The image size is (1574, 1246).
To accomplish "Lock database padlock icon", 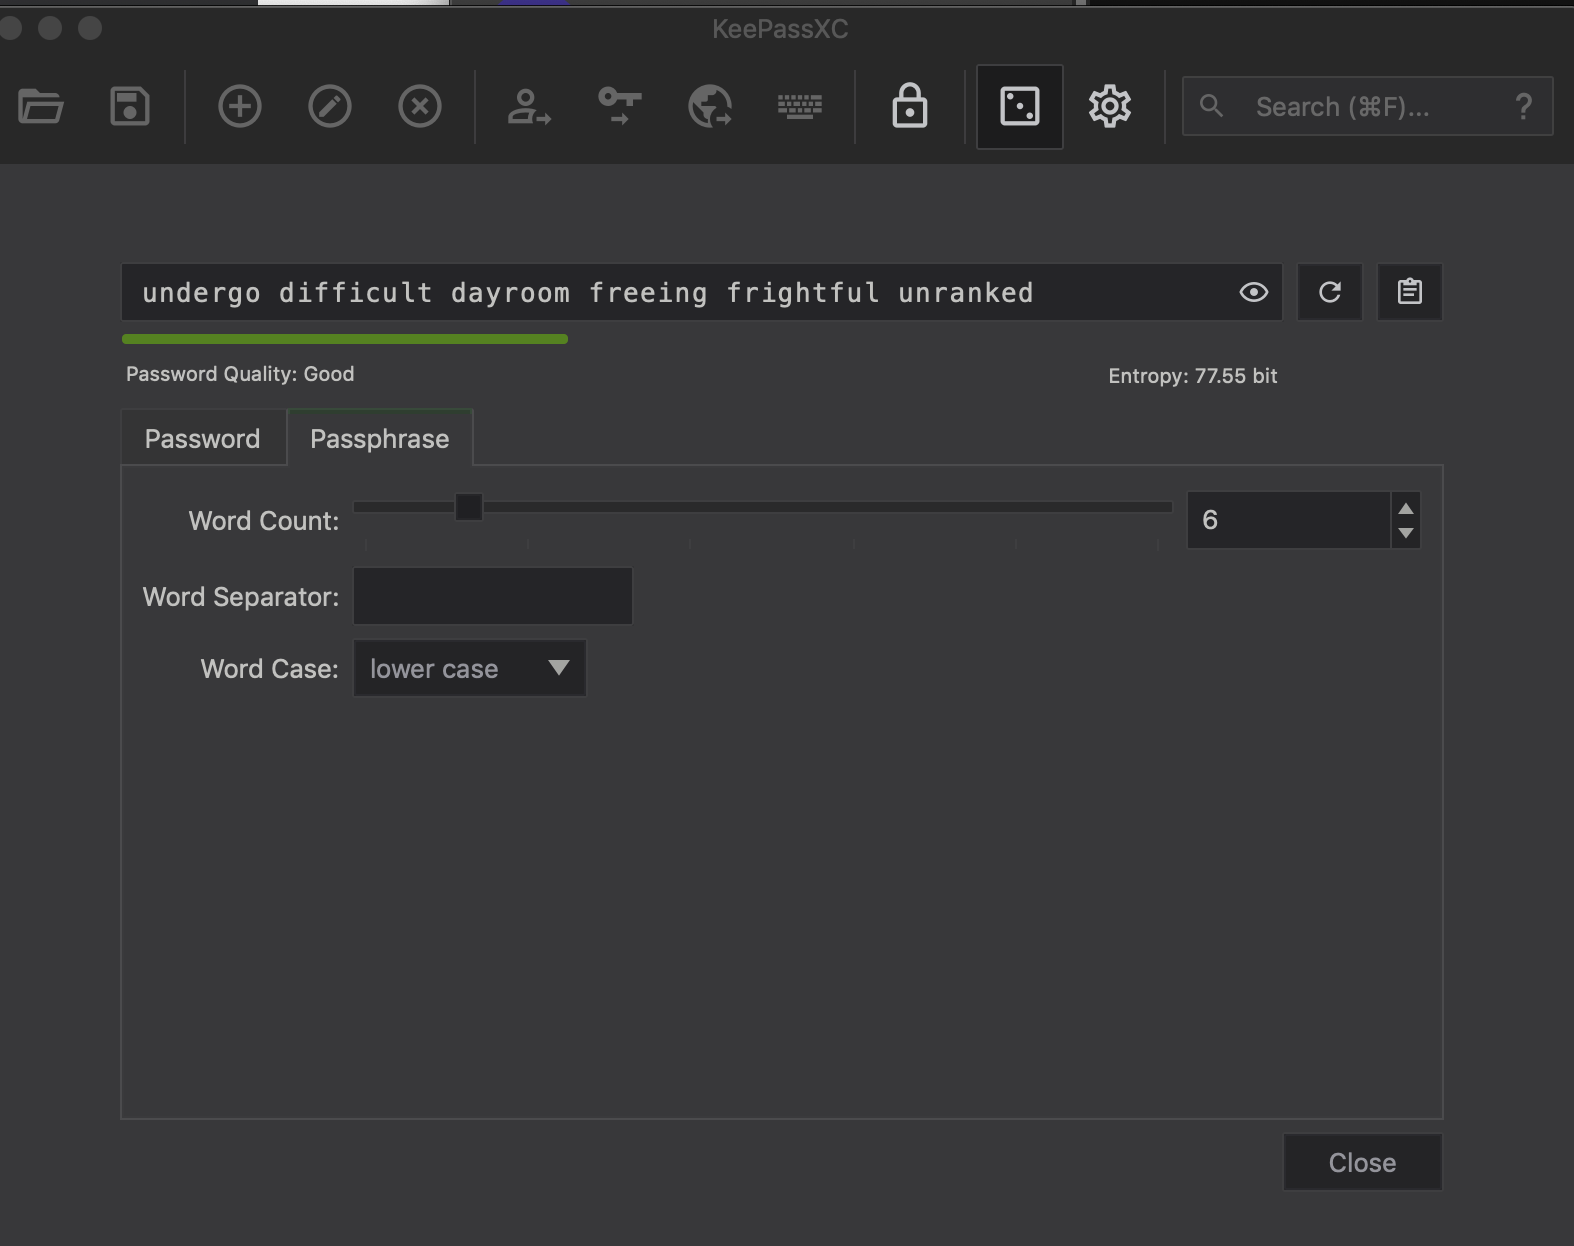I will pos(910,106).
